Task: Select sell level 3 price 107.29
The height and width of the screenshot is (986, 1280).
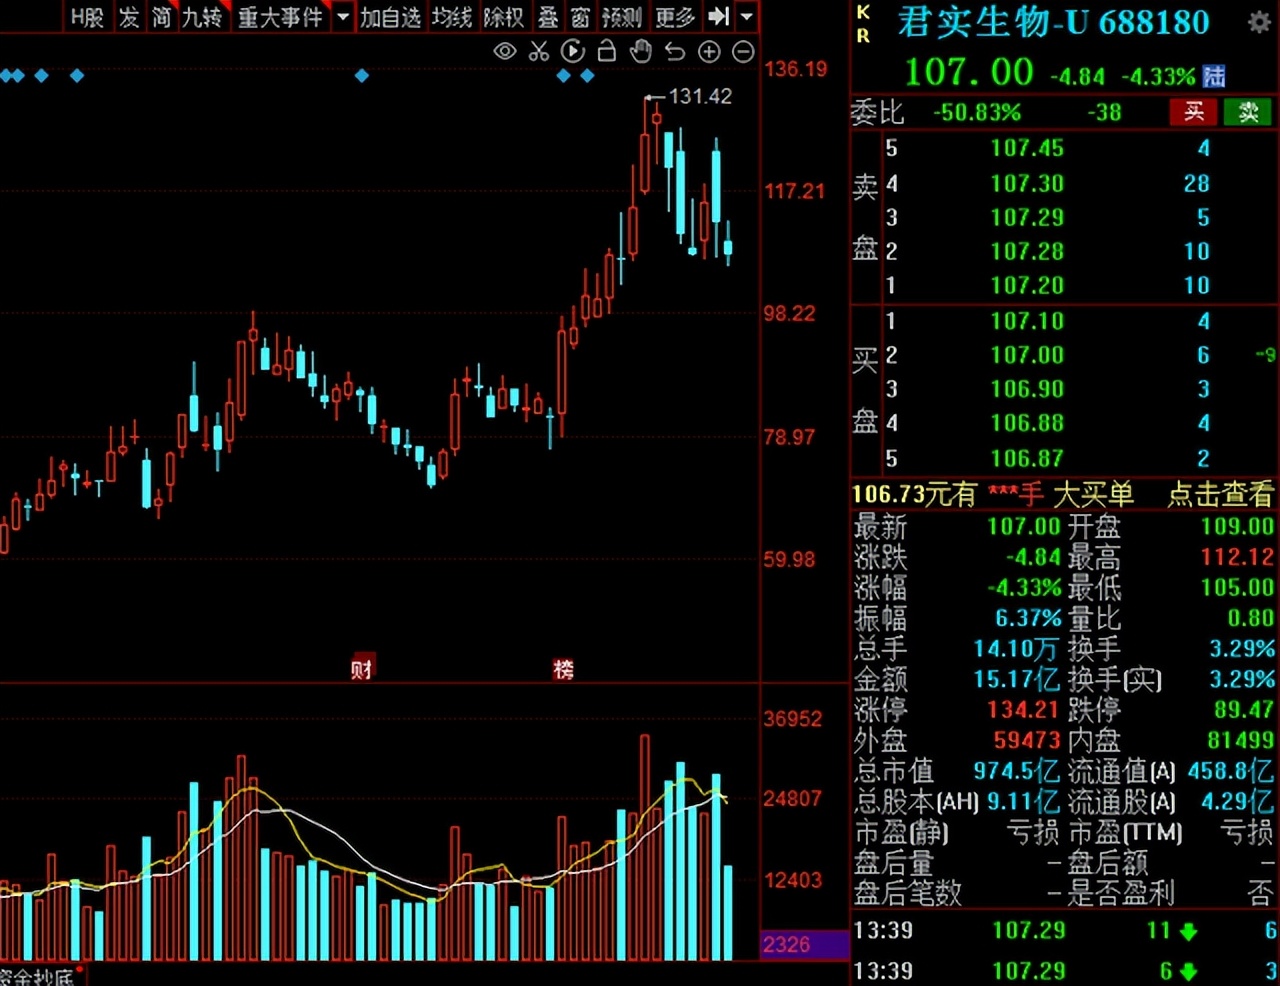Action: coord(1027,217)
